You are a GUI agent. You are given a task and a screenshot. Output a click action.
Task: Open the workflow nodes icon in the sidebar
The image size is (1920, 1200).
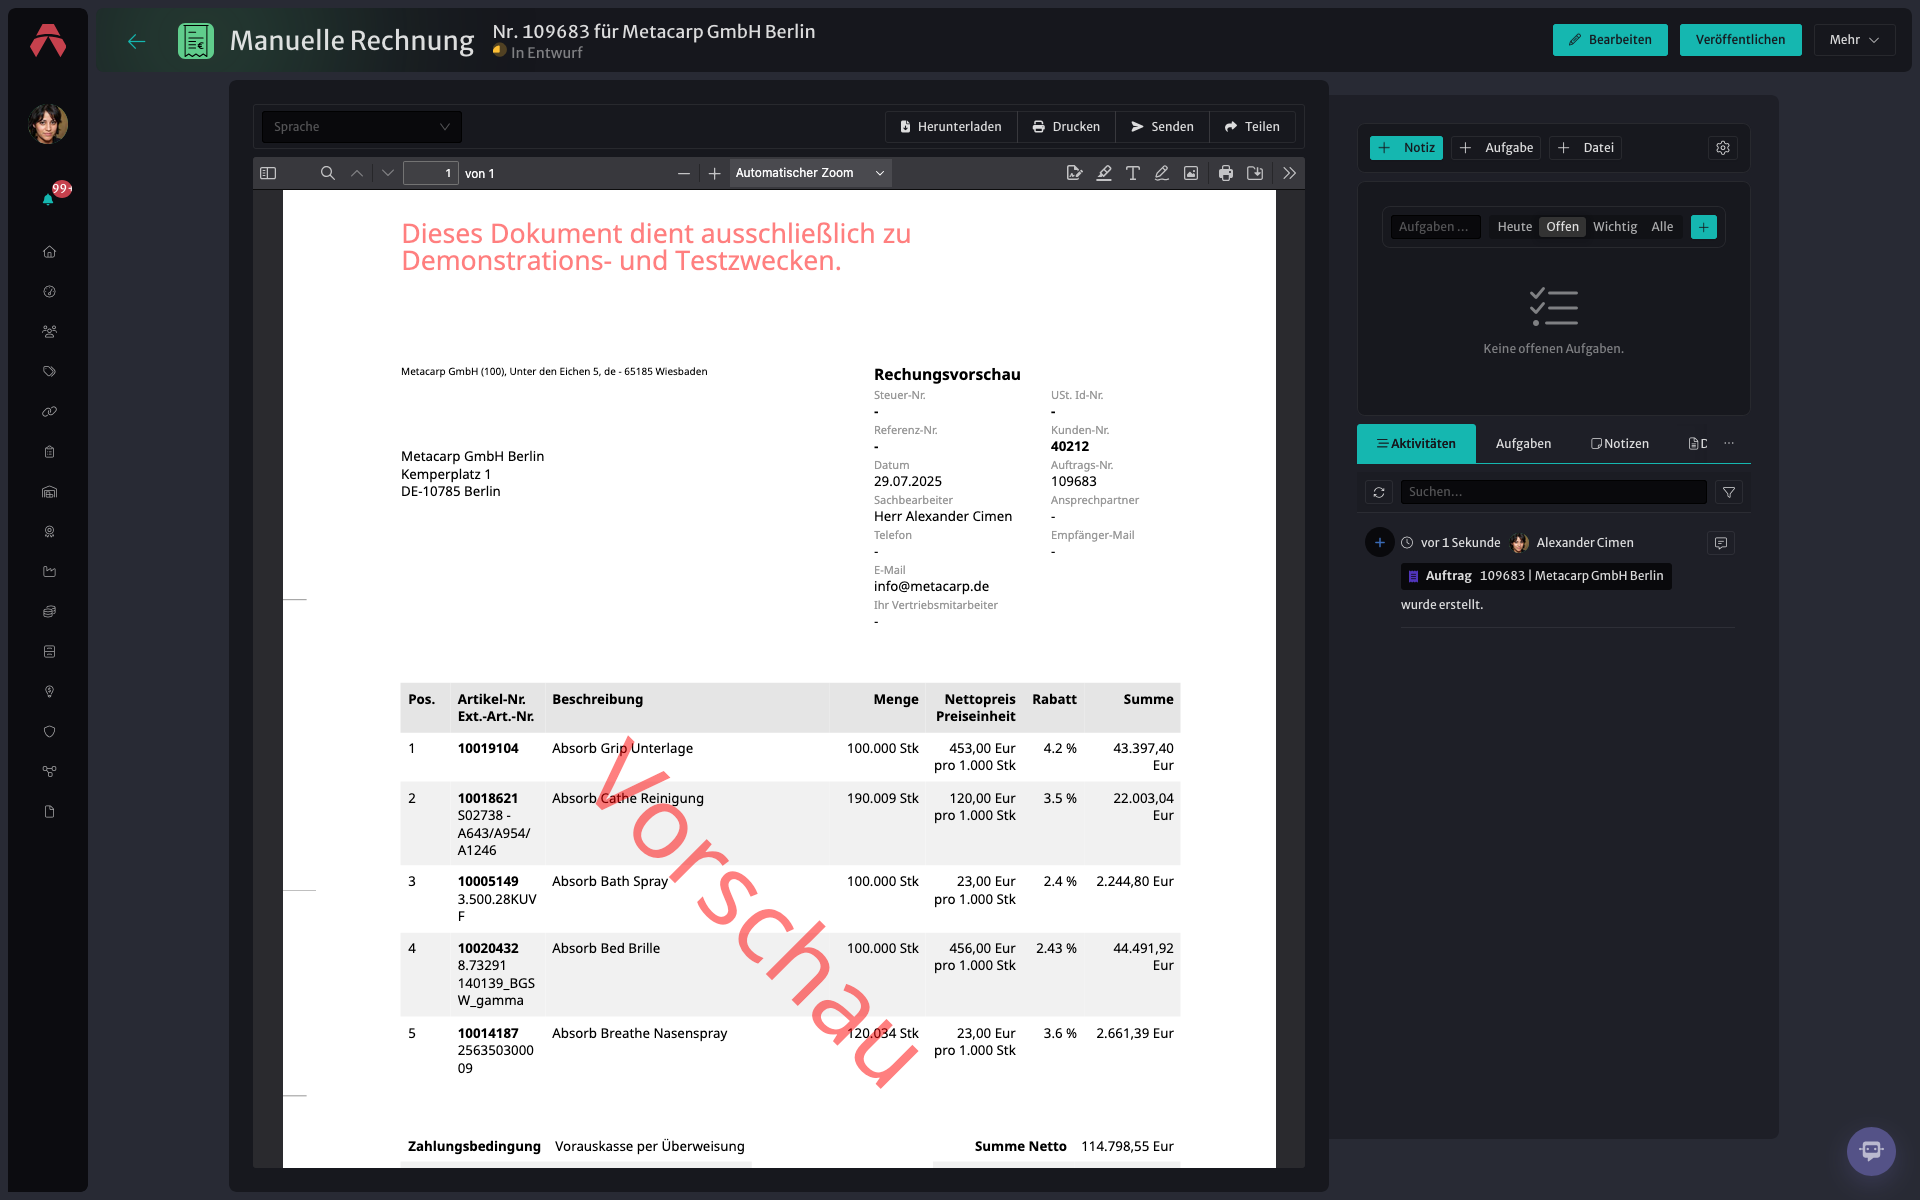tap(49, 772)
